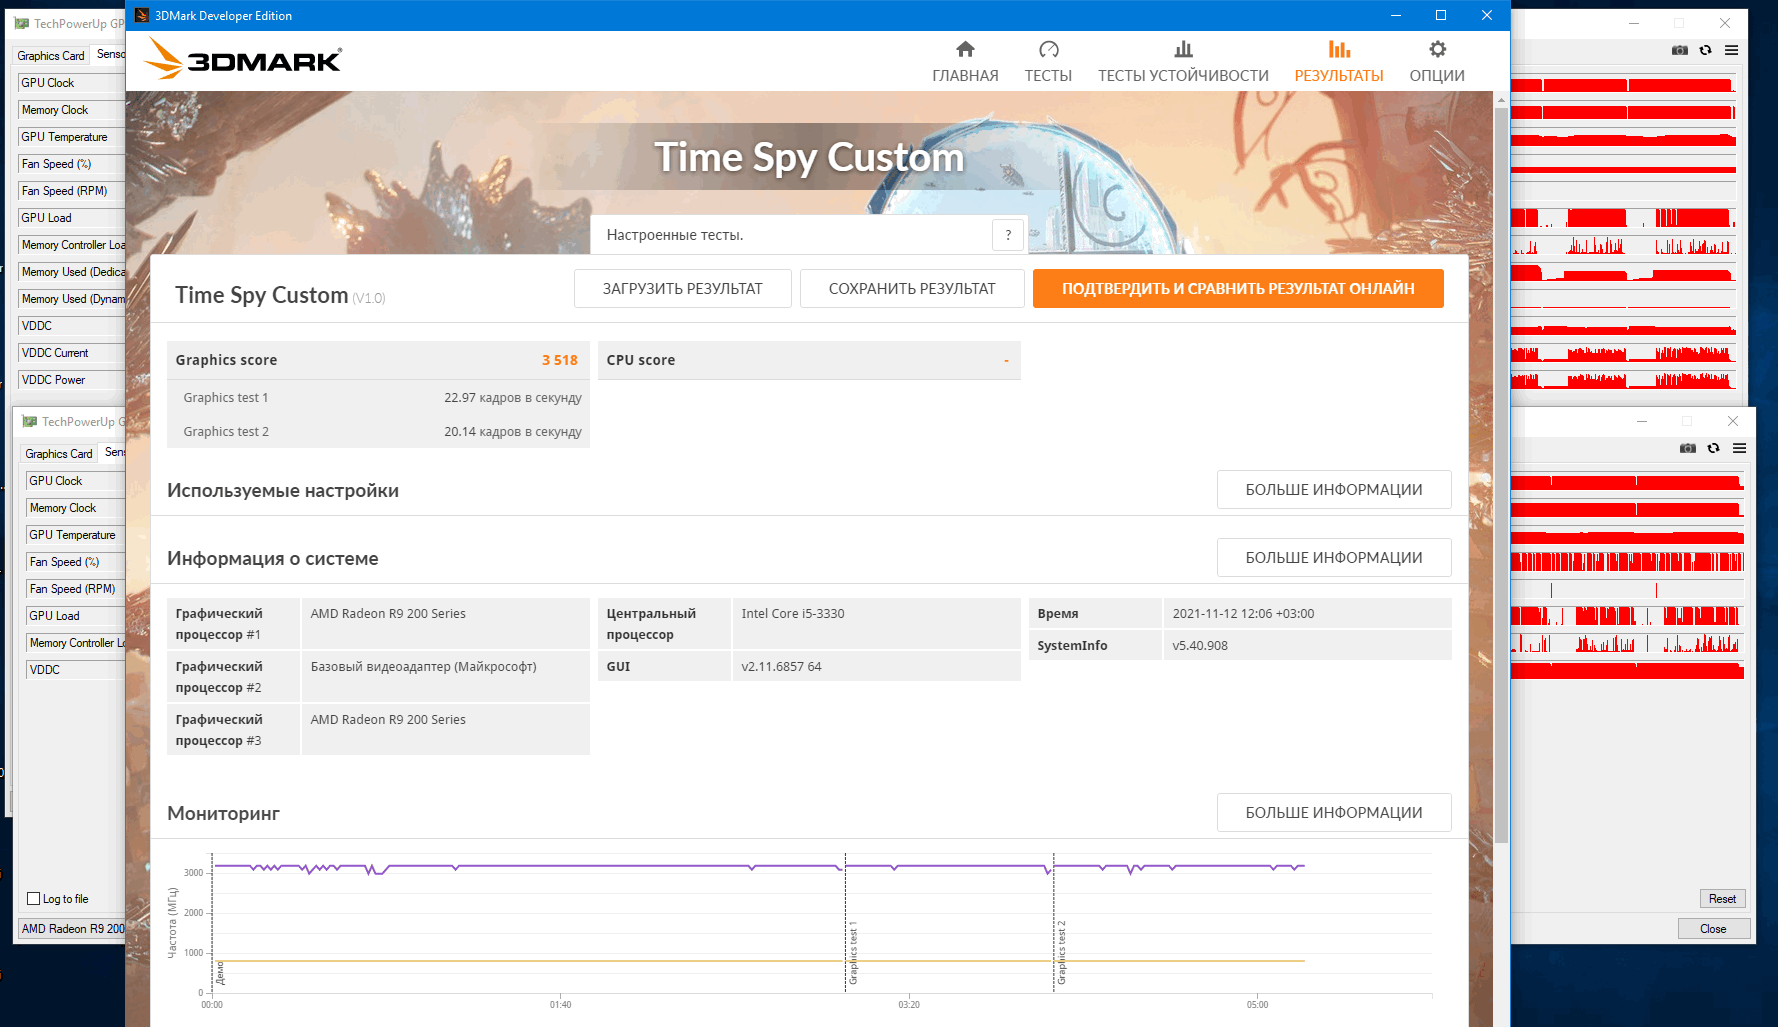The height and width of the screenshot is (1027, 1778).
Task: Switch to Graphics Card tab in lower GPU-Z
Action: pyautogui.click(x=58, y=454)
